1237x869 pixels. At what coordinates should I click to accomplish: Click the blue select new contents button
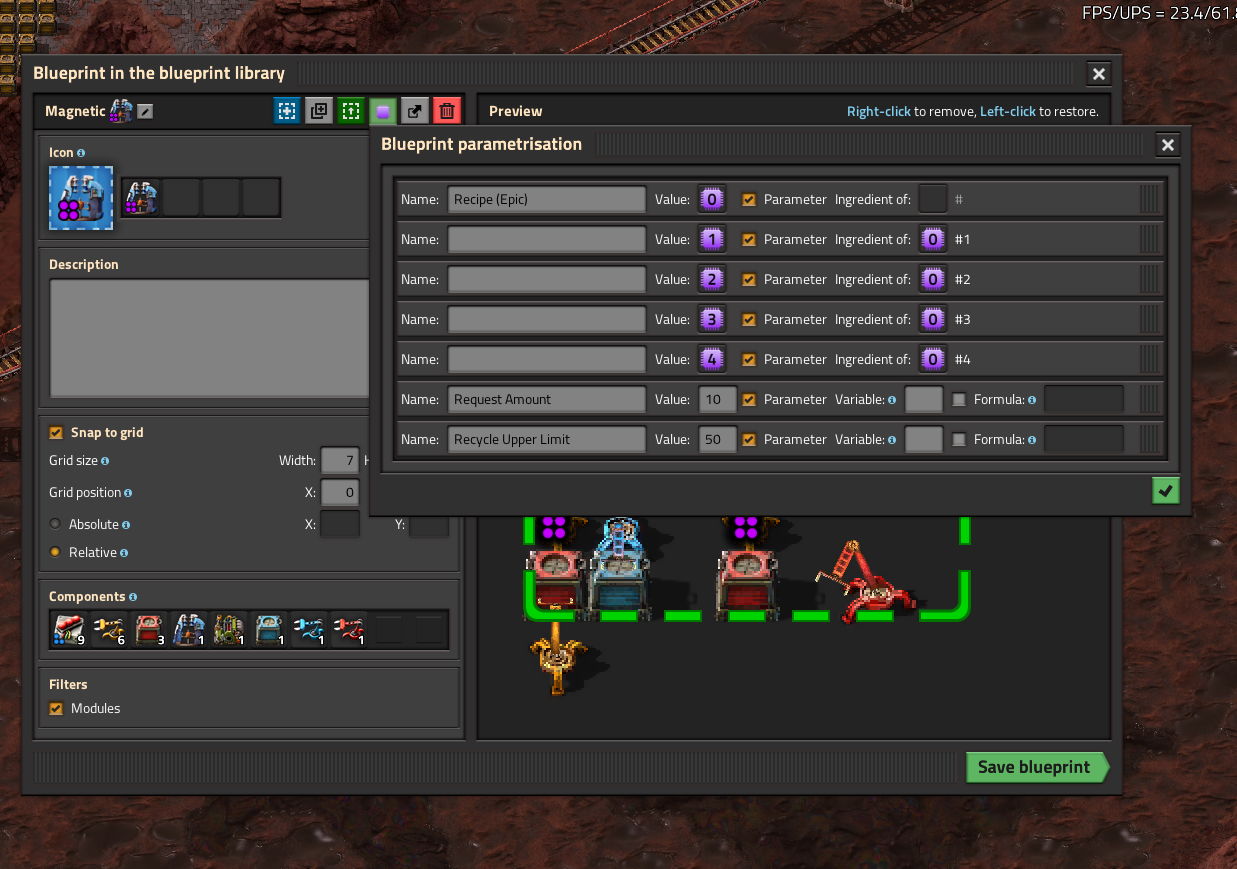tap(287, 111)
